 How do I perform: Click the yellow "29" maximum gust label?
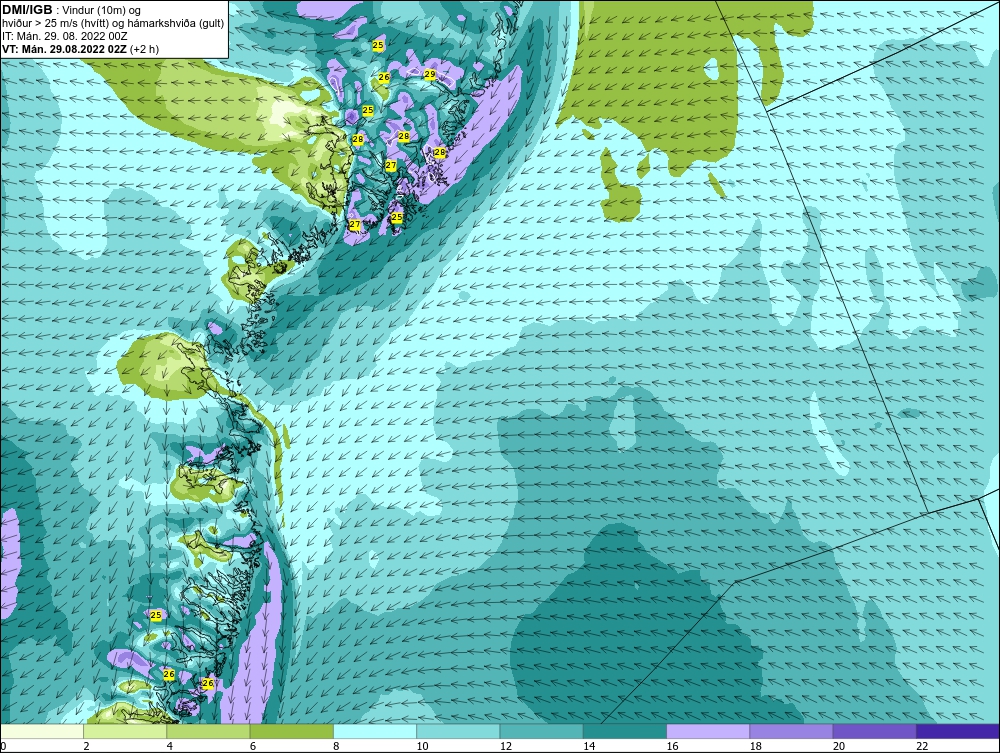tap(430, 75)
